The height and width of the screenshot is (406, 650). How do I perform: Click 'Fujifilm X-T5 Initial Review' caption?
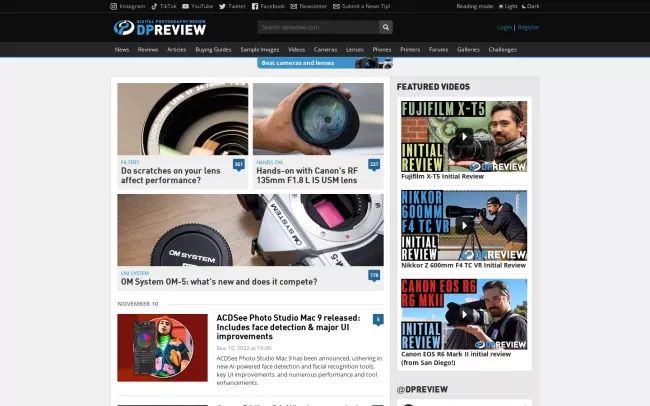click(x=442, y=177)
